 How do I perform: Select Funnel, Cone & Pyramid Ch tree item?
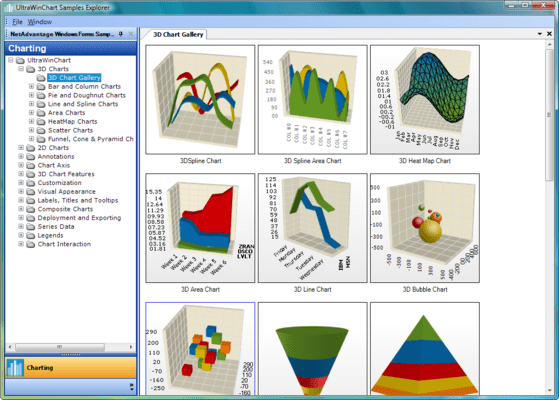tap(91, 139)
